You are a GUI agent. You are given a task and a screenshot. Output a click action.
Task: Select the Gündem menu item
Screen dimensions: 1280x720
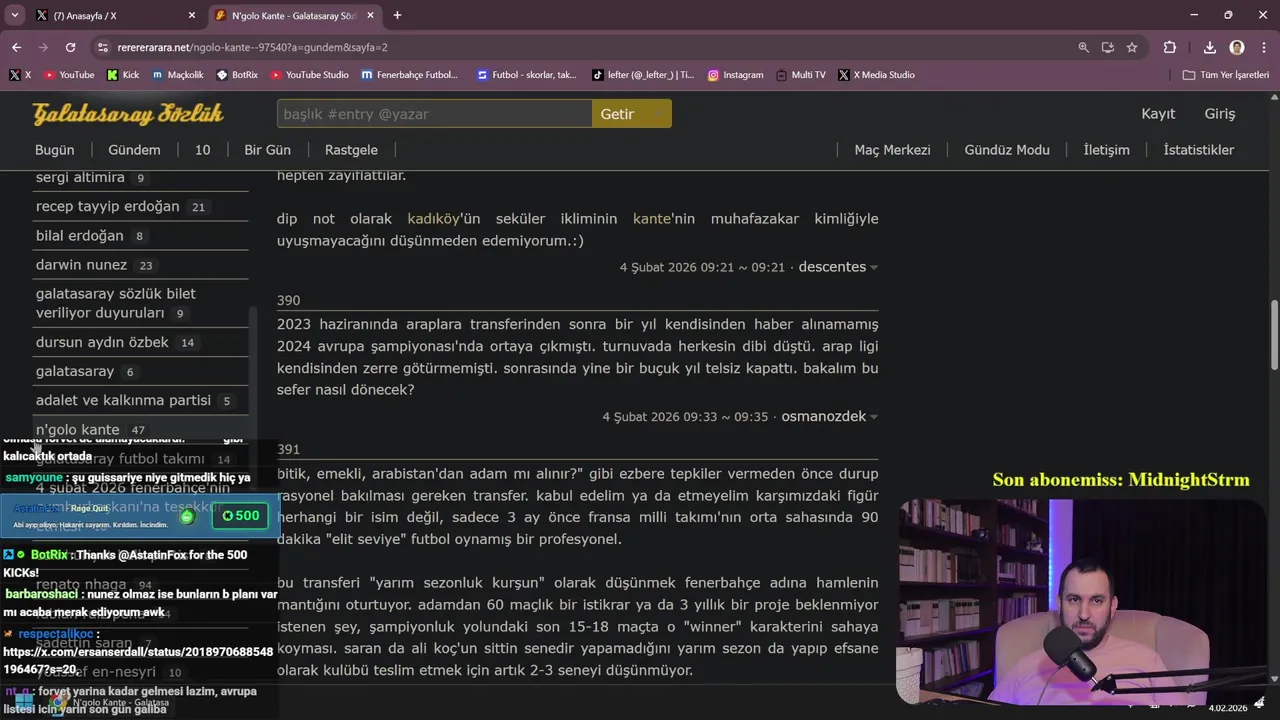[x=134, y=150]
